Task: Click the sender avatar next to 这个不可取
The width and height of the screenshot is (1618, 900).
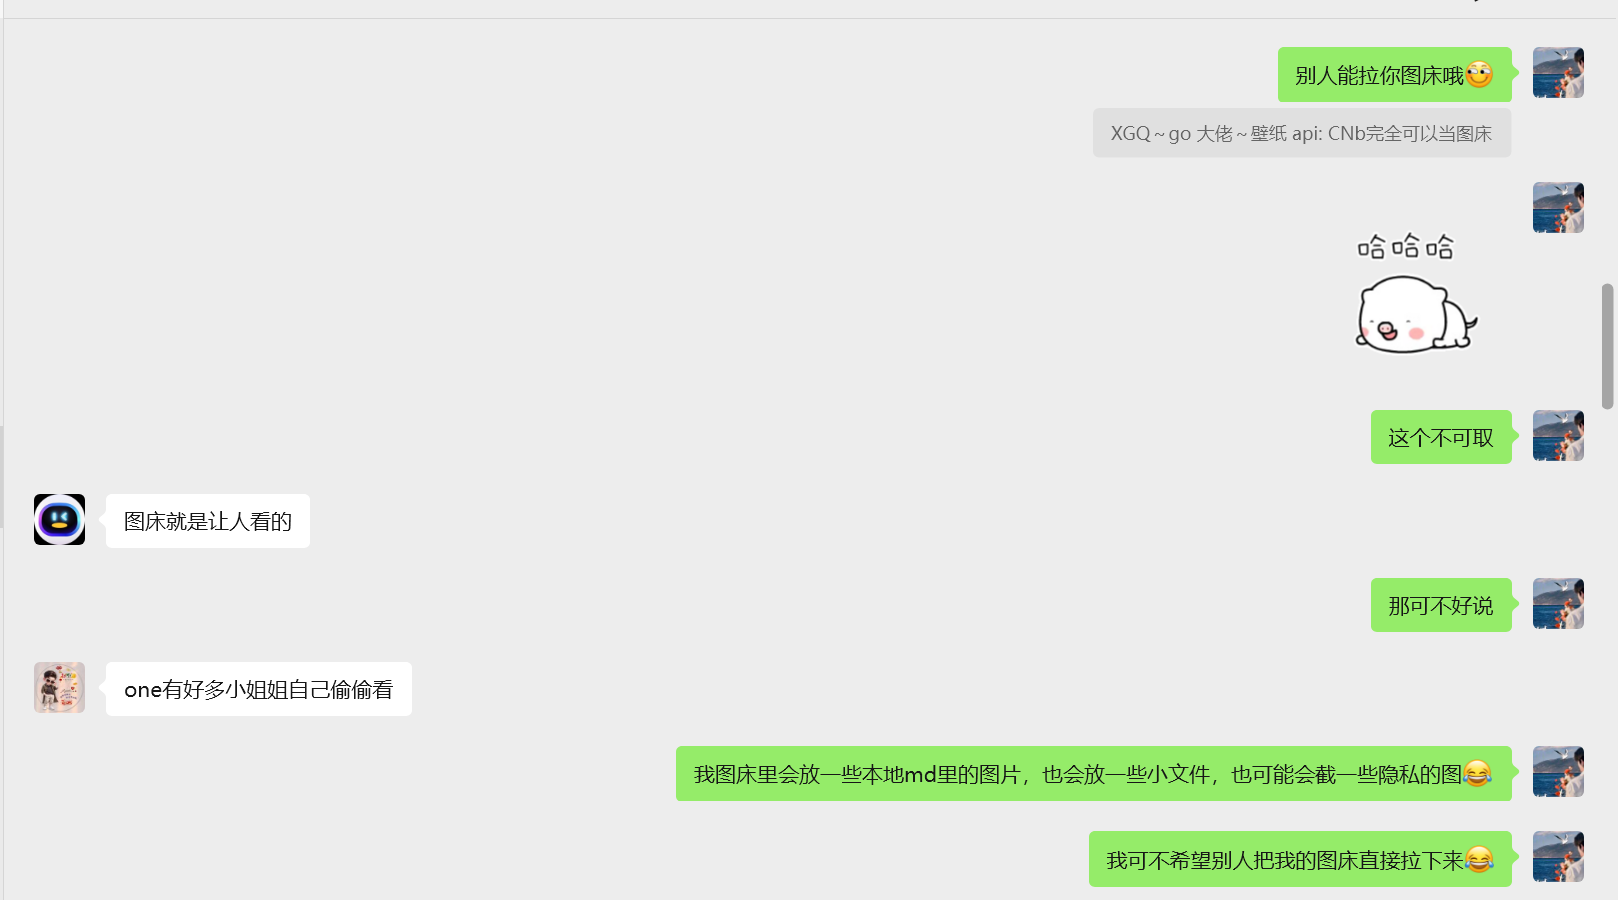Action: point(1558,435)
